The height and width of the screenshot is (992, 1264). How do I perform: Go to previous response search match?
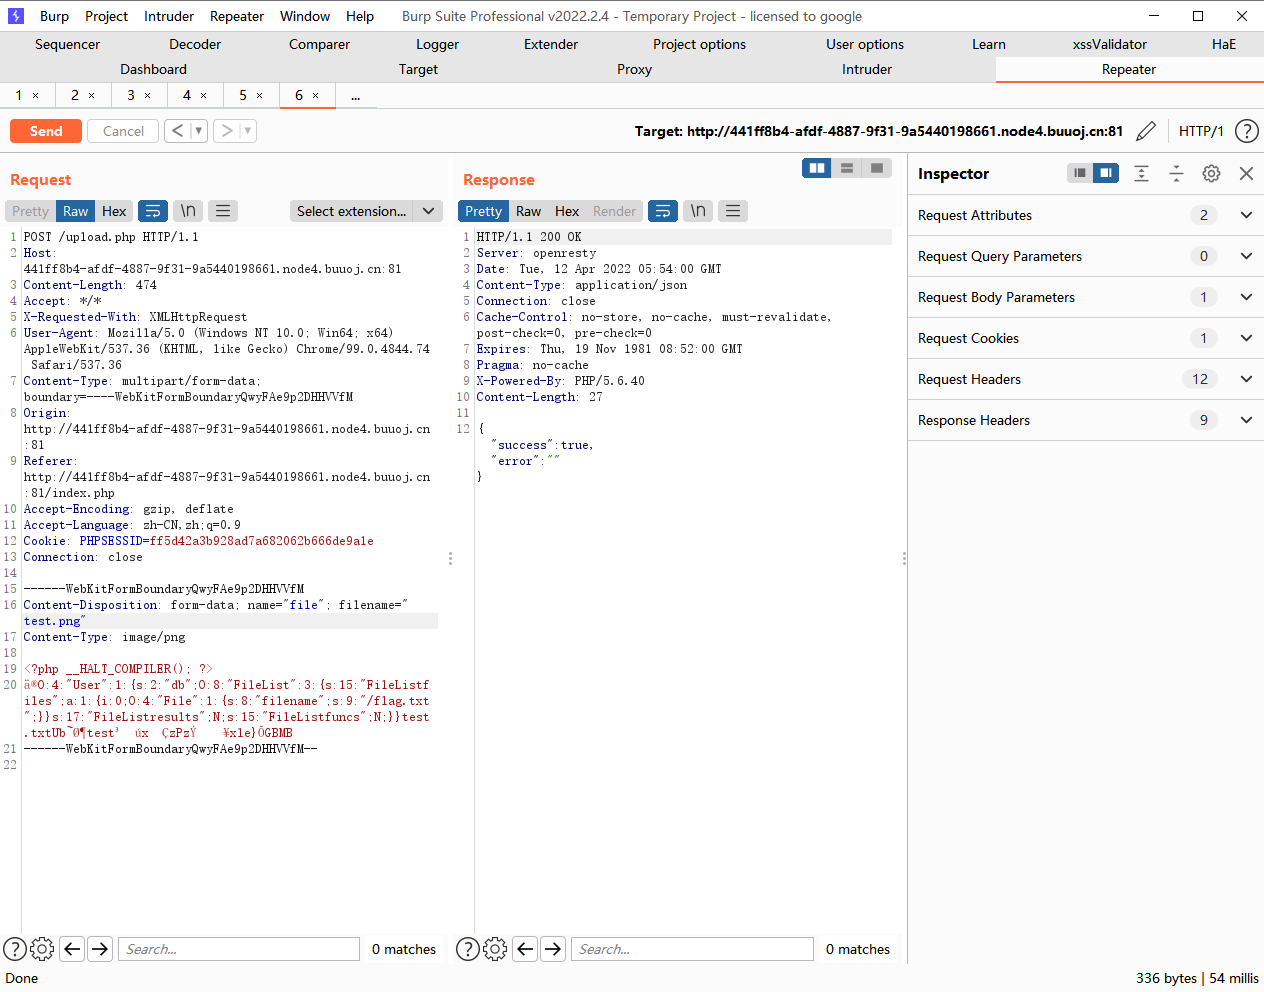pos(525,949)
